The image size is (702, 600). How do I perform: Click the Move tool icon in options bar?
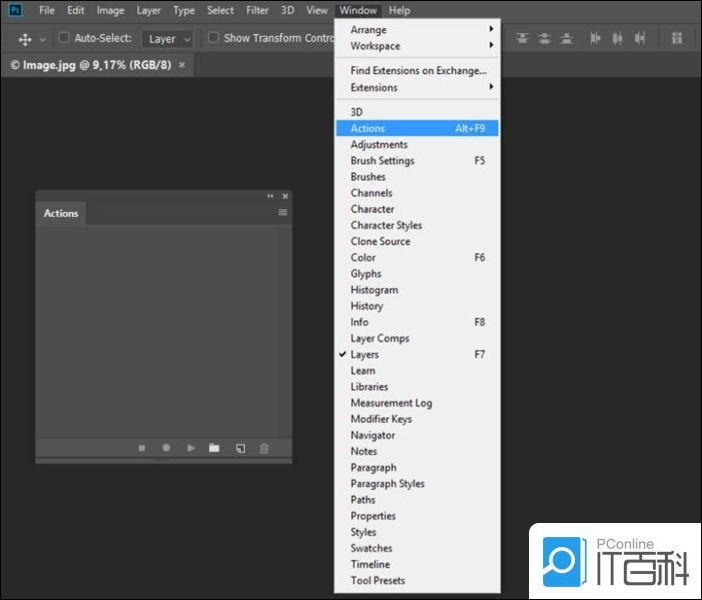[25, 39]
